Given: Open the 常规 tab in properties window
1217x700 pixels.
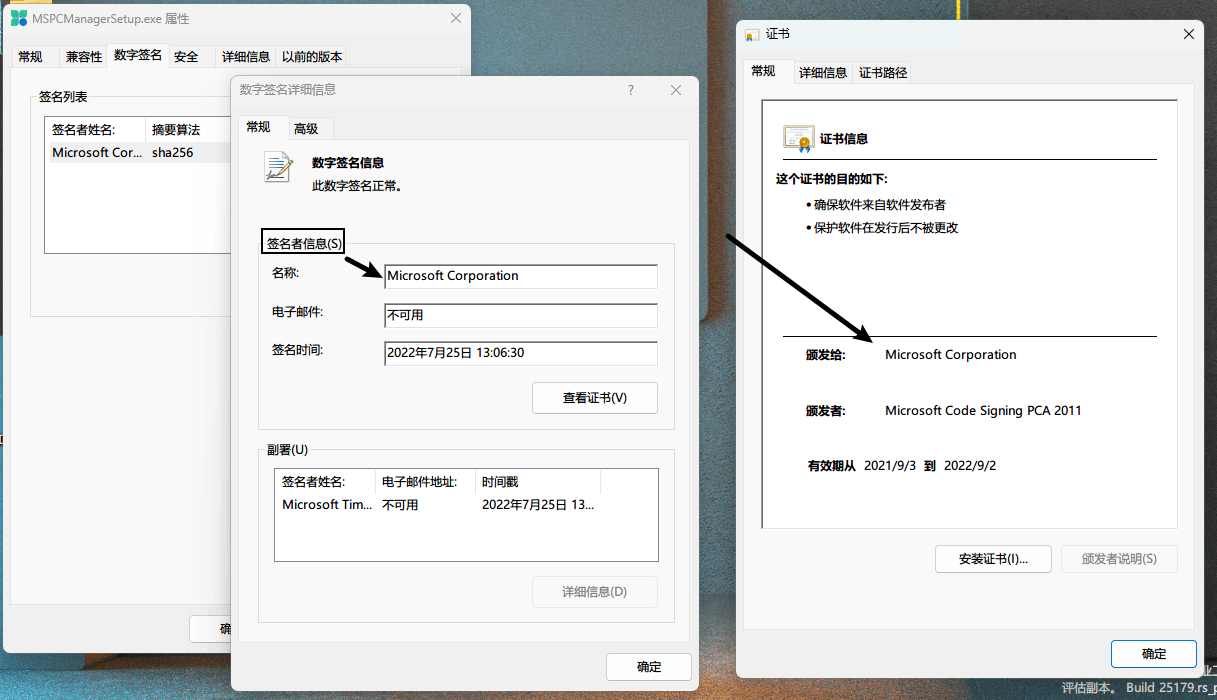Looking at the screenshot, I should tap(31, 57).
